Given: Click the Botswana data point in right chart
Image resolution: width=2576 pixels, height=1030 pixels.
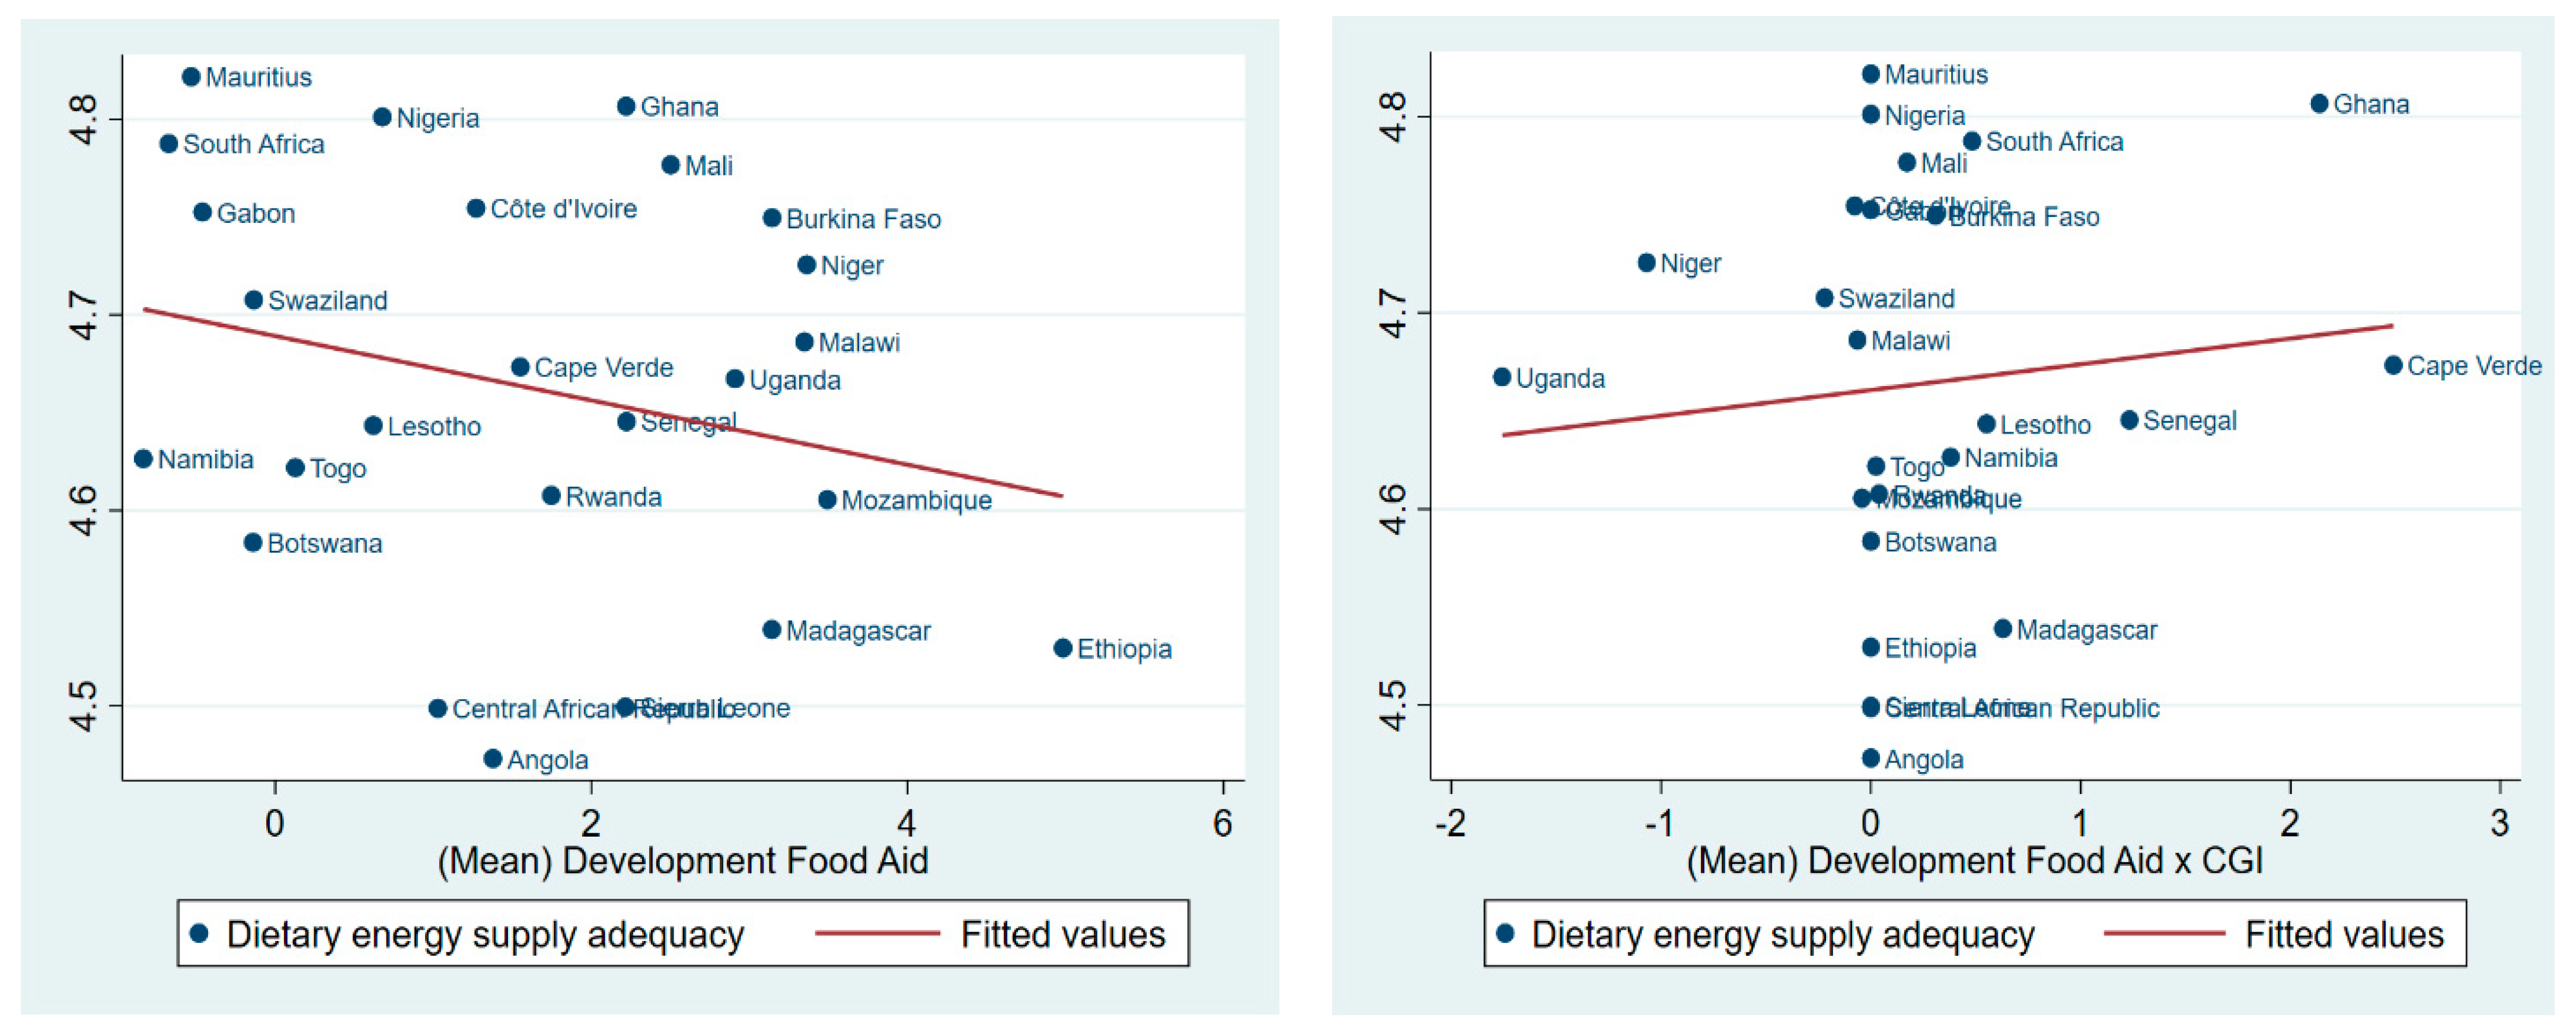Looking at the screenshot, I should 1870,541.
